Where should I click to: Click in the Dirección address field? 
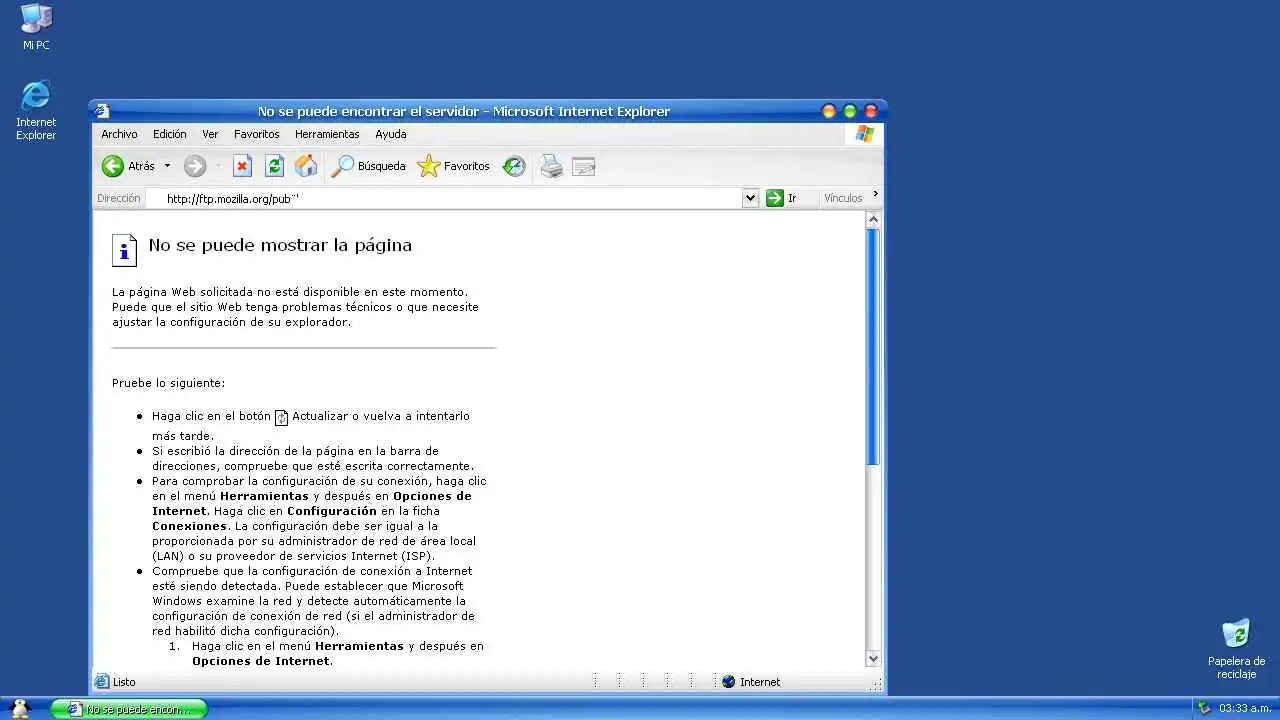click(444, 198)
